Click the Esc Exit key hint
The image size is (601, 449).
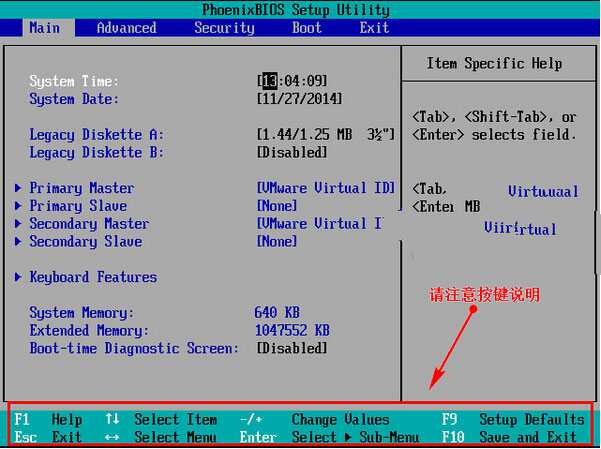click(48, 437)
